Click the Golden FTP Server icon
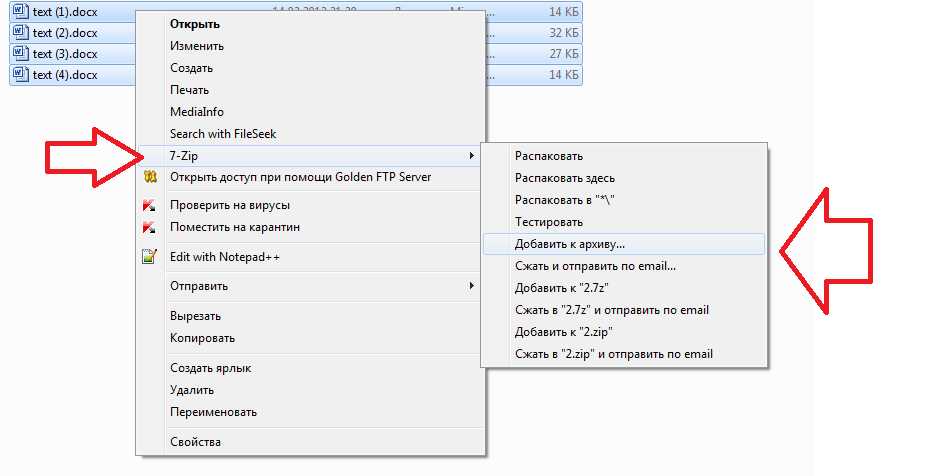The height and width of the screenshot is (476, 935). click(x=150, y=178)
